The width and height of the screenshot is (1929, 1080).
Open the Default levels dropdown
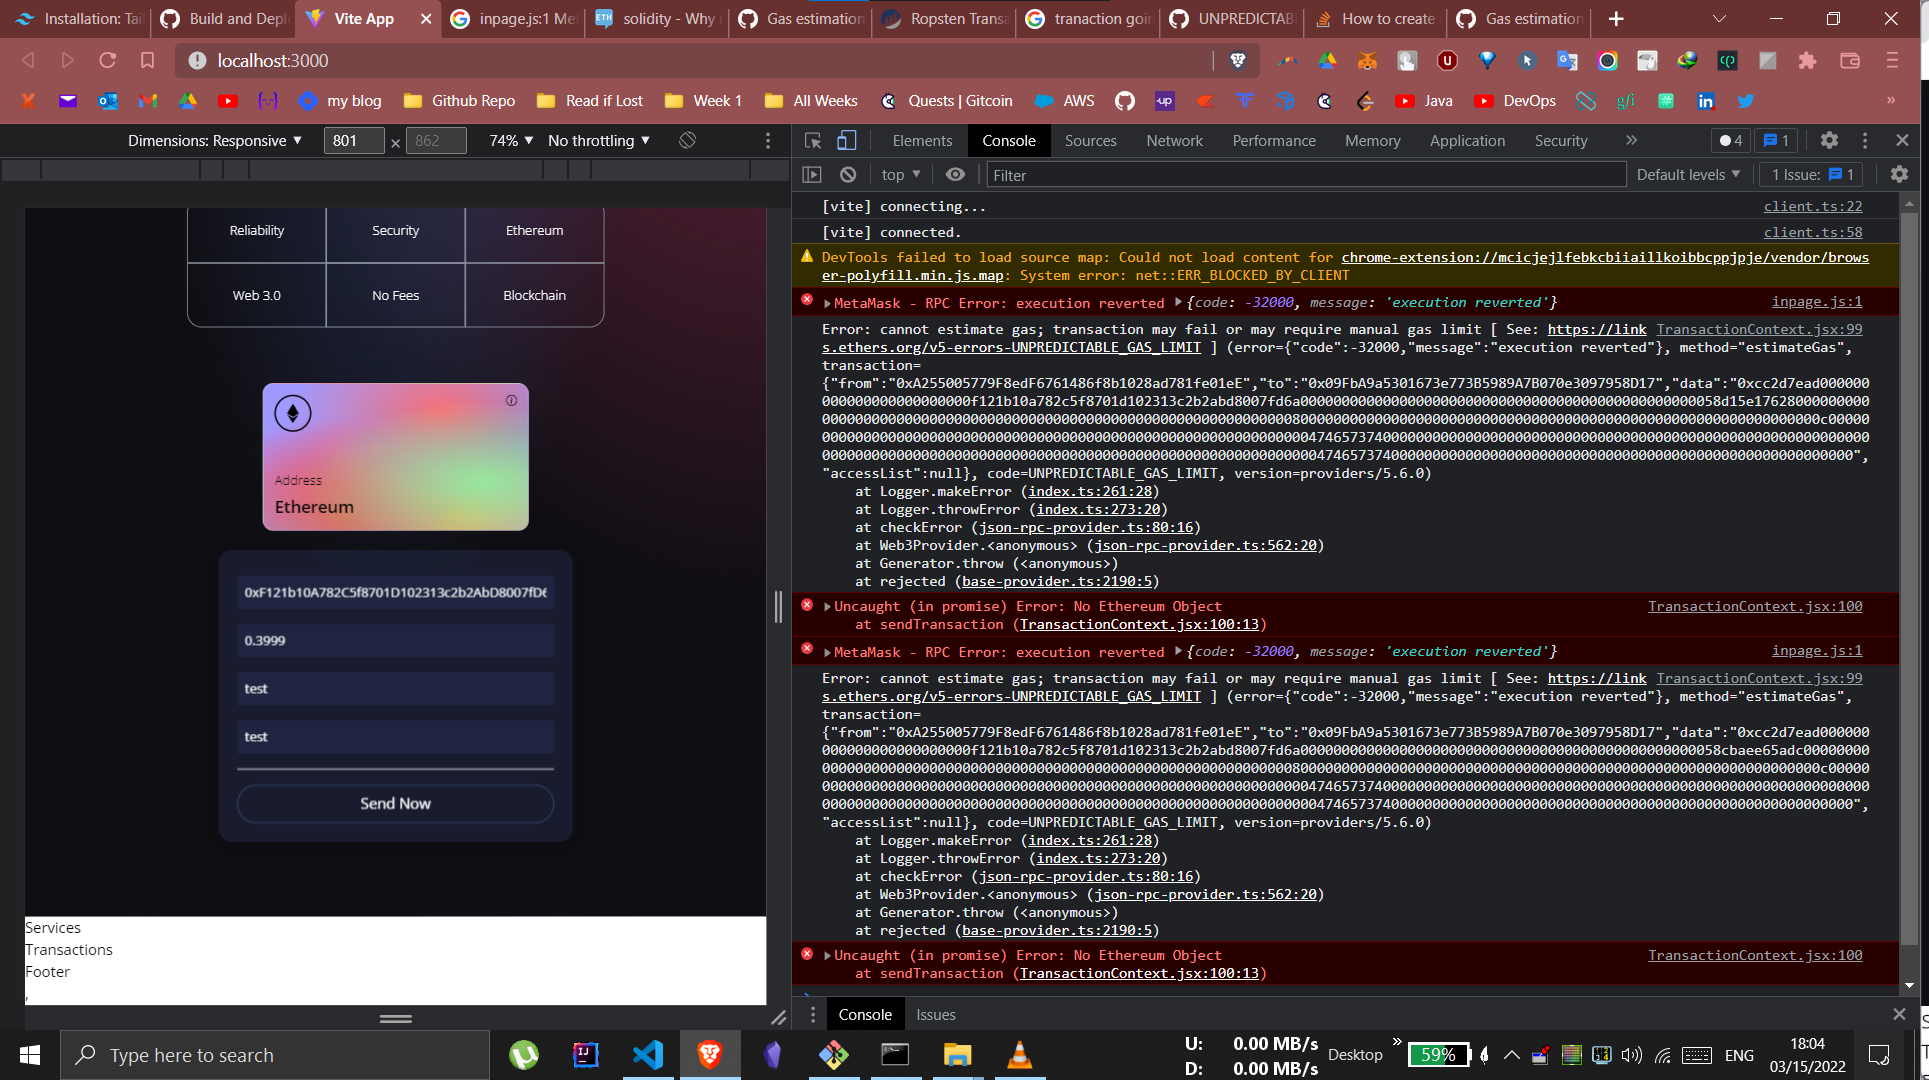(x=1688, y=174)
